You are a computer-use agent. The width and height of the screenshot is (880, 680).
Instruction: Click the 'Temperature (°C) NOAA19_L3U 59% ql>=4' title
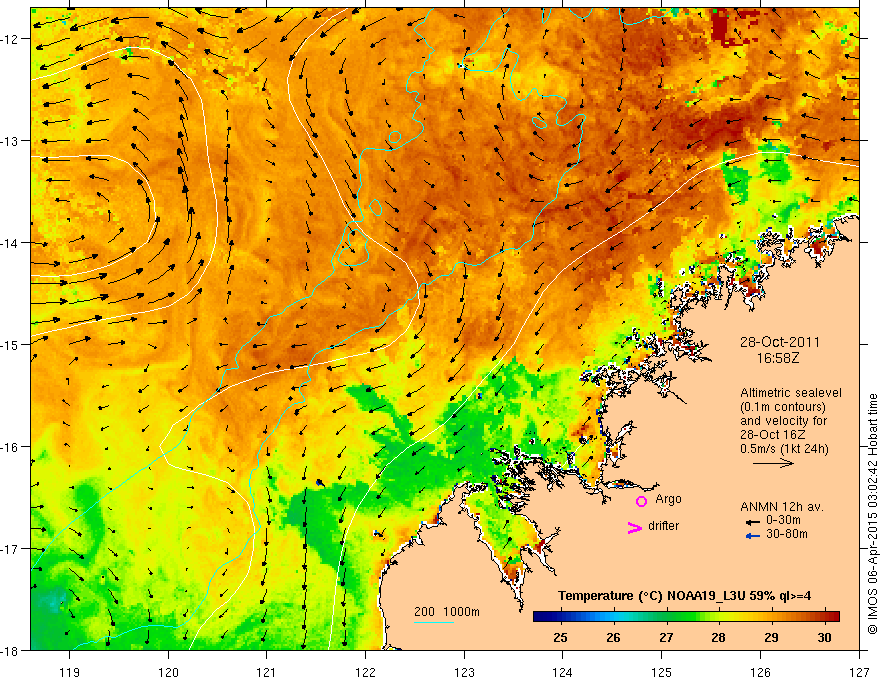pyautogui.click(x=684, y=596)
